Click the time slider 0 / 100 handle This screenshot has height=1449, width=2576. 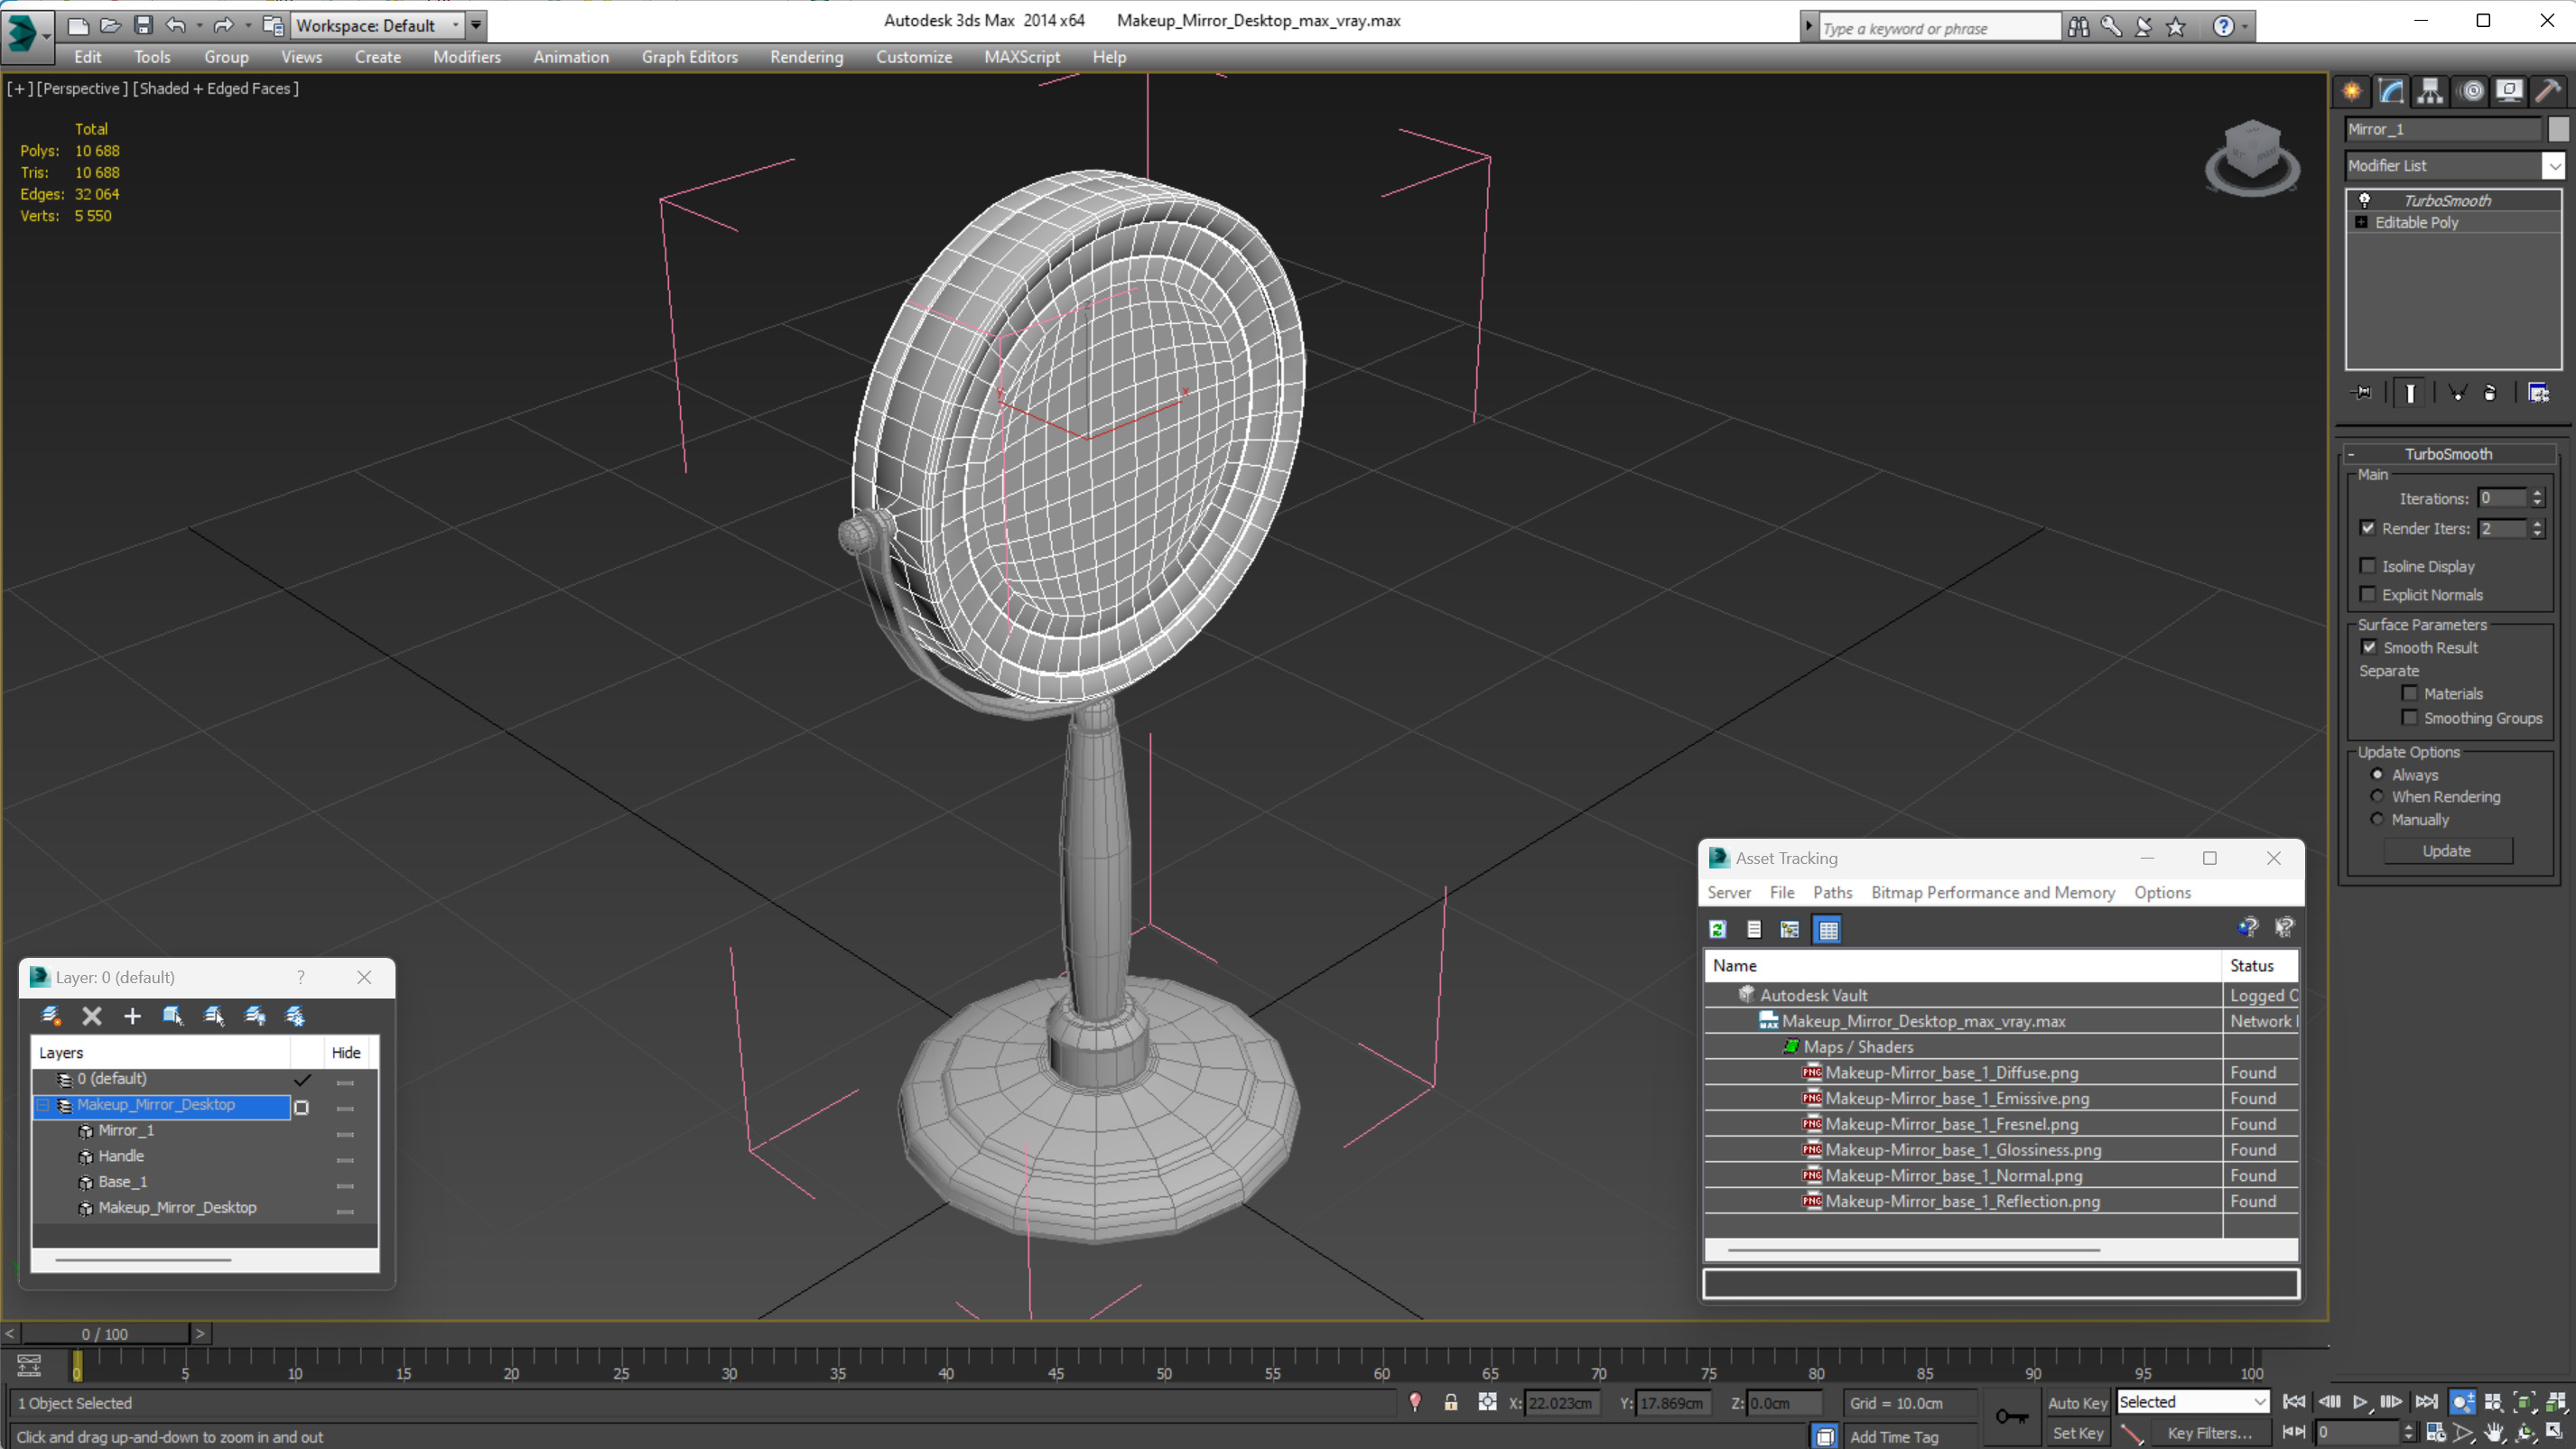[105, 1334]
